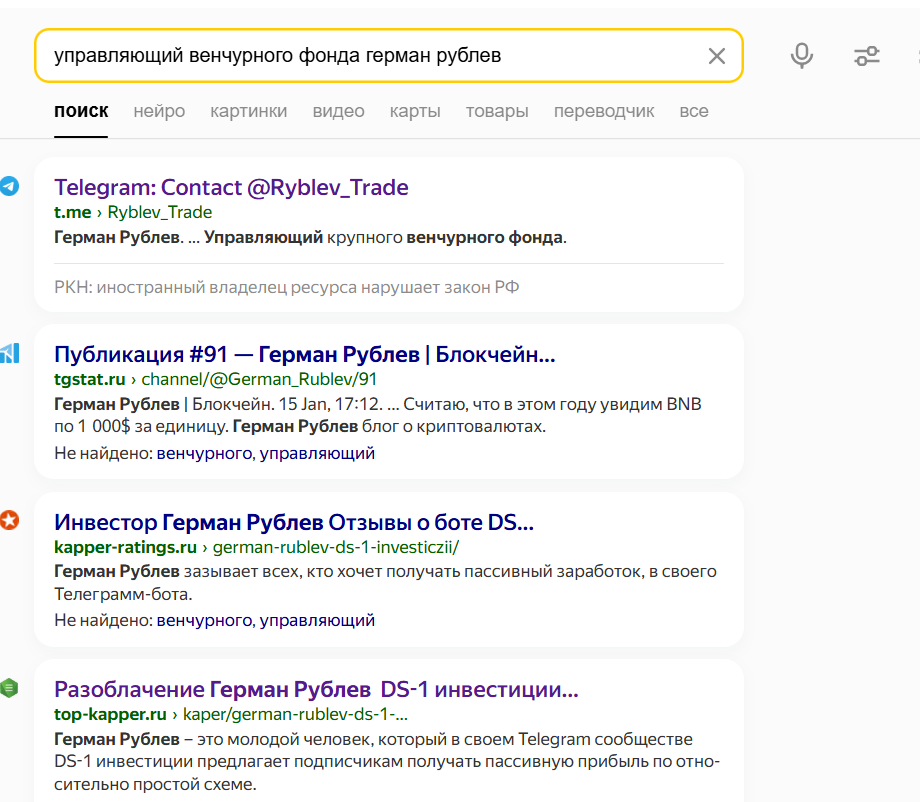Click the kapper-ratings star favicon

[9, 520]
